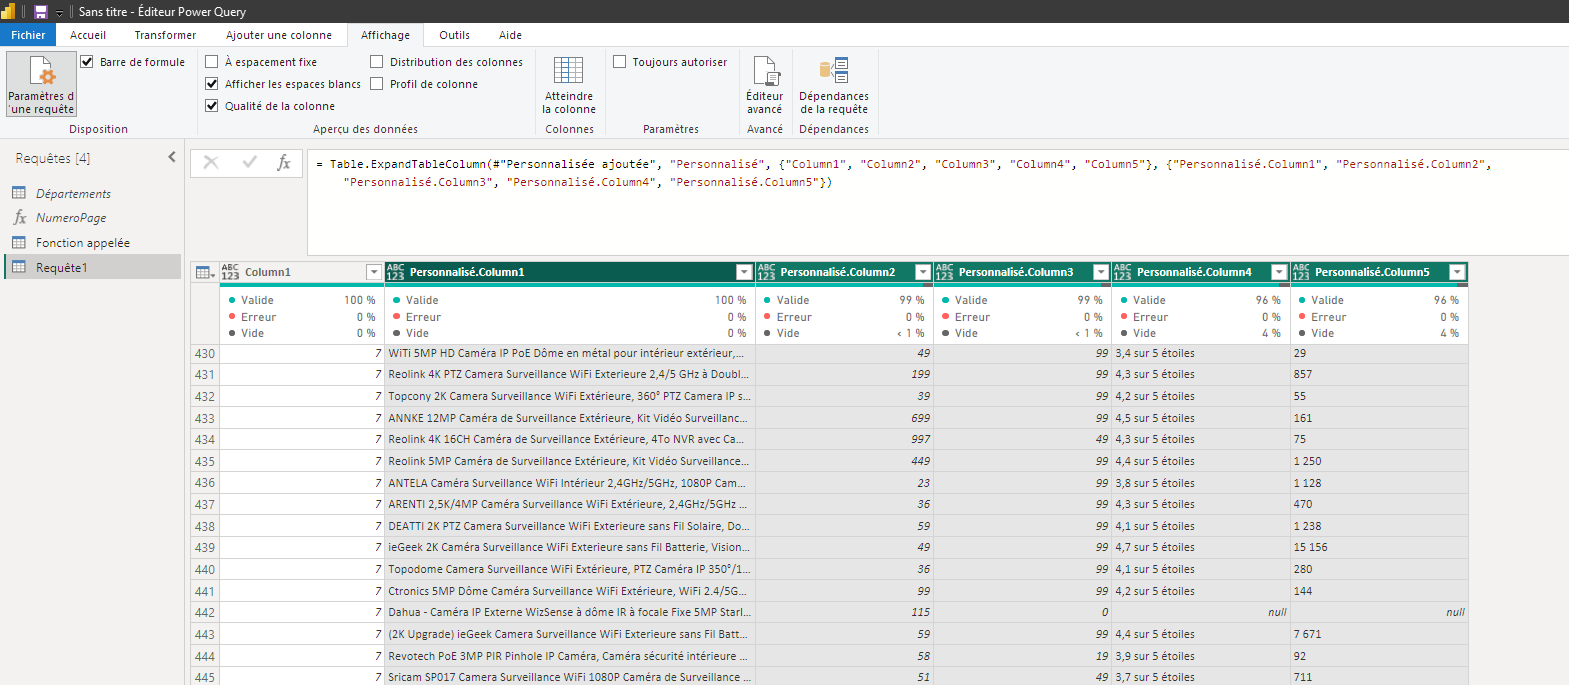1569x685 pixels.
Task: Select the Affichage ribbon tab
Action: pyautogui.click(x=385, y=35)
